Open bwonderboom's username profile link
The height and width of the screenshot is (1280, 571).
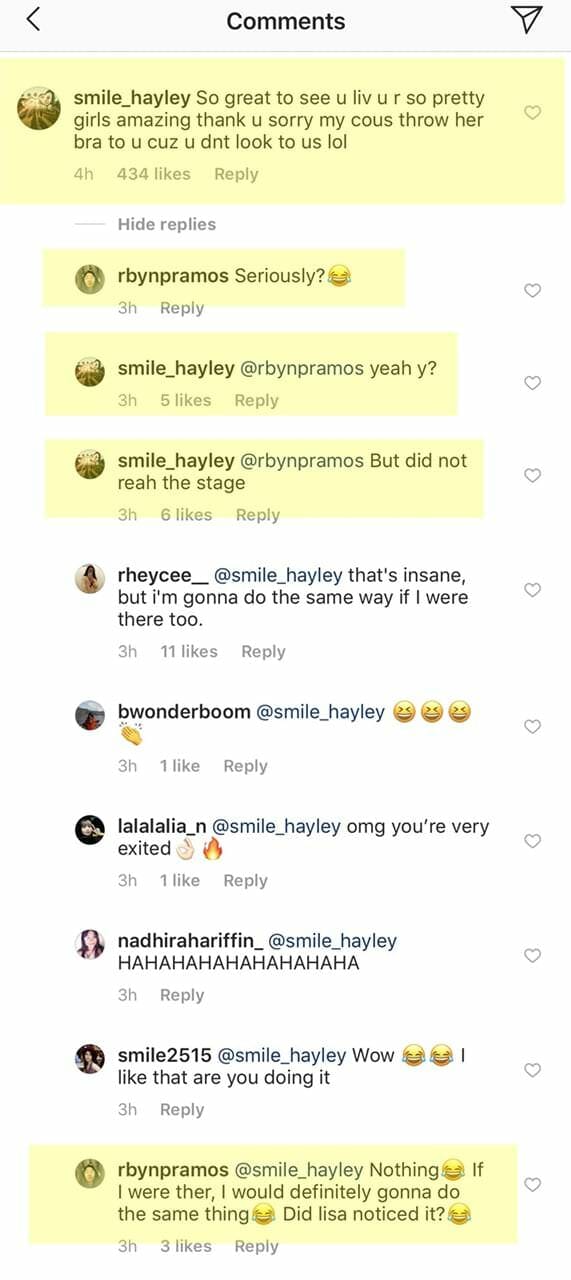point(184,712)
